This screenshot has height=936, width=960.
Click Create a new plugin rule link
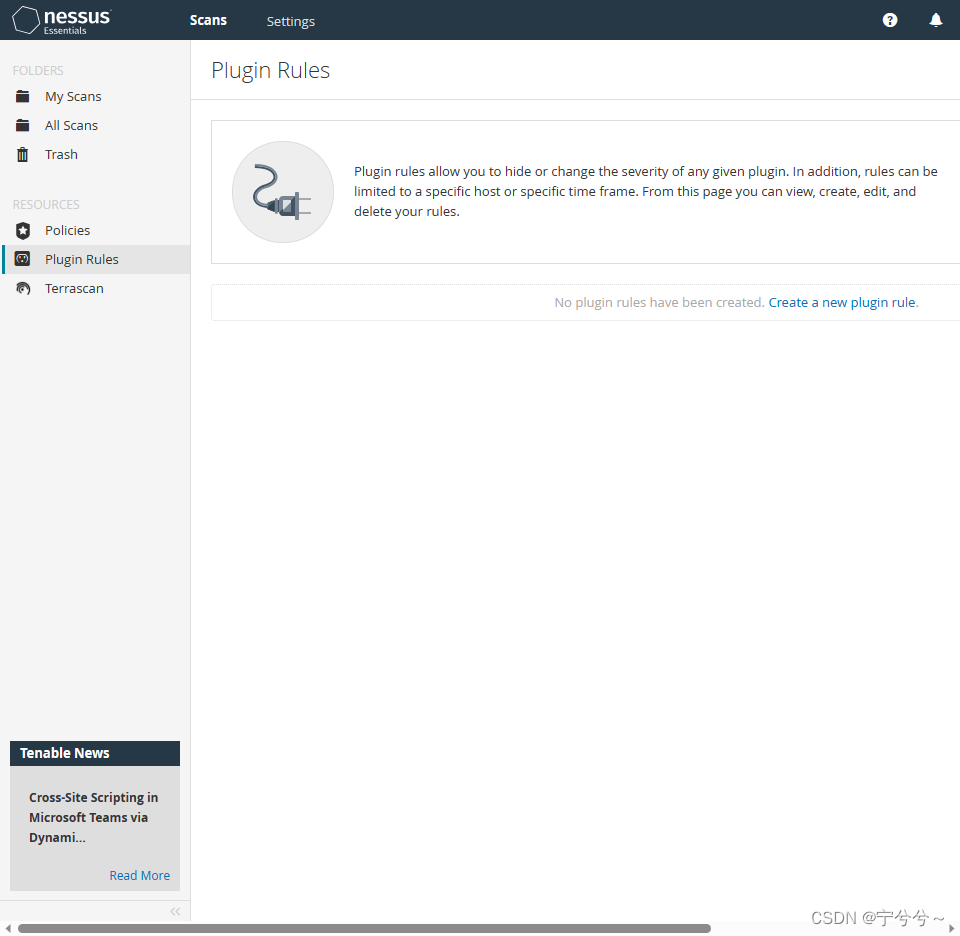[843, 302]
